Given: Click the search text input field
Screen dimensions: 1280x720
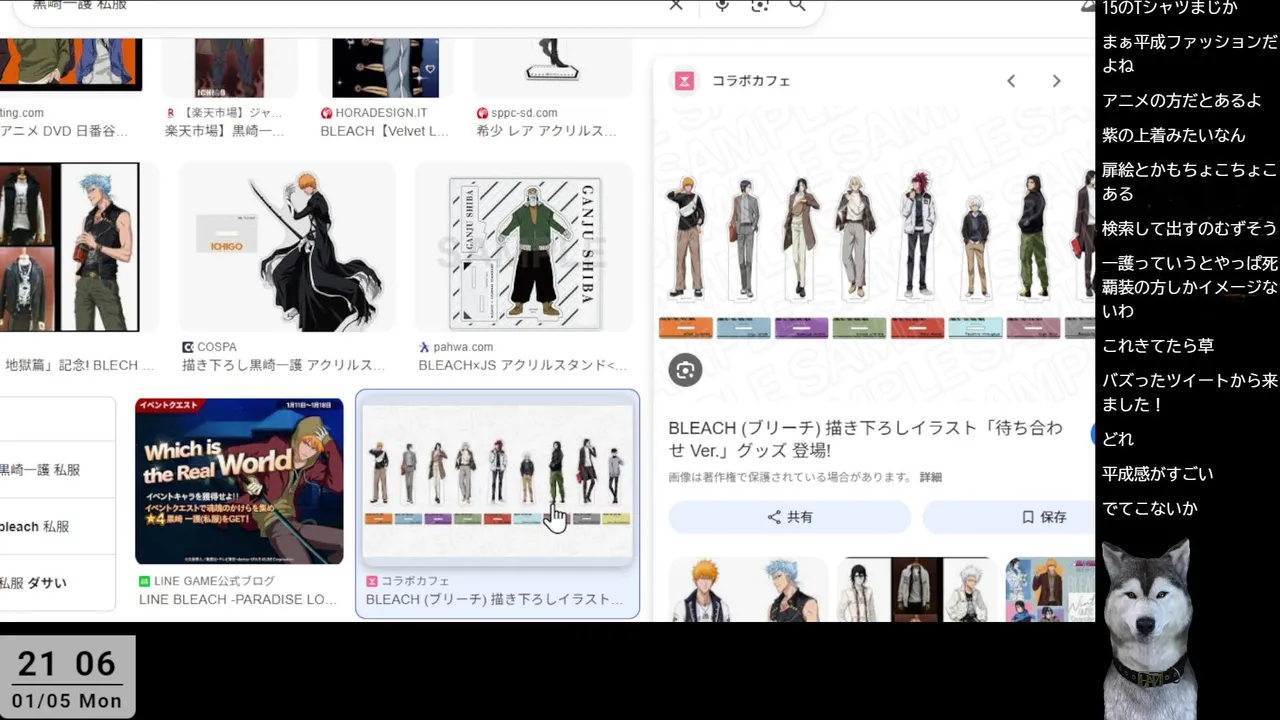Looking at the screenshot, I should click(340, 5).
